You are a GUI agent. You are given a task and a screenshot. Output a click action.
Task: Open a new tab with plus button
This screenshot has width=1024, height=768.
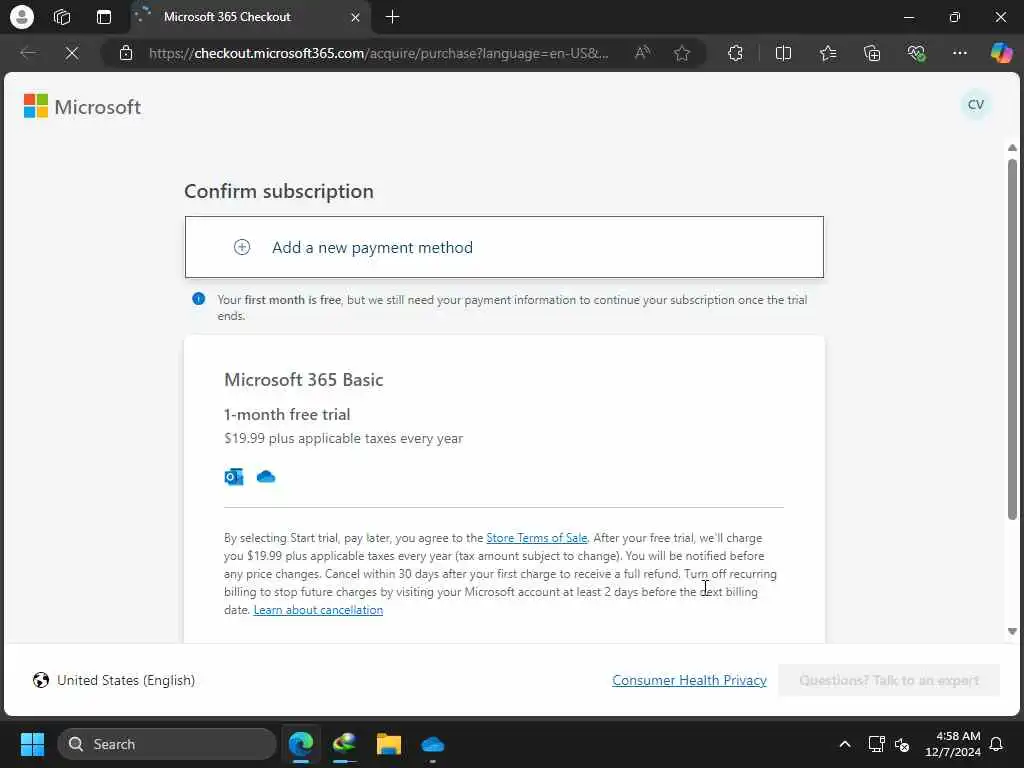pyautogui.click(x=392, y=17)
